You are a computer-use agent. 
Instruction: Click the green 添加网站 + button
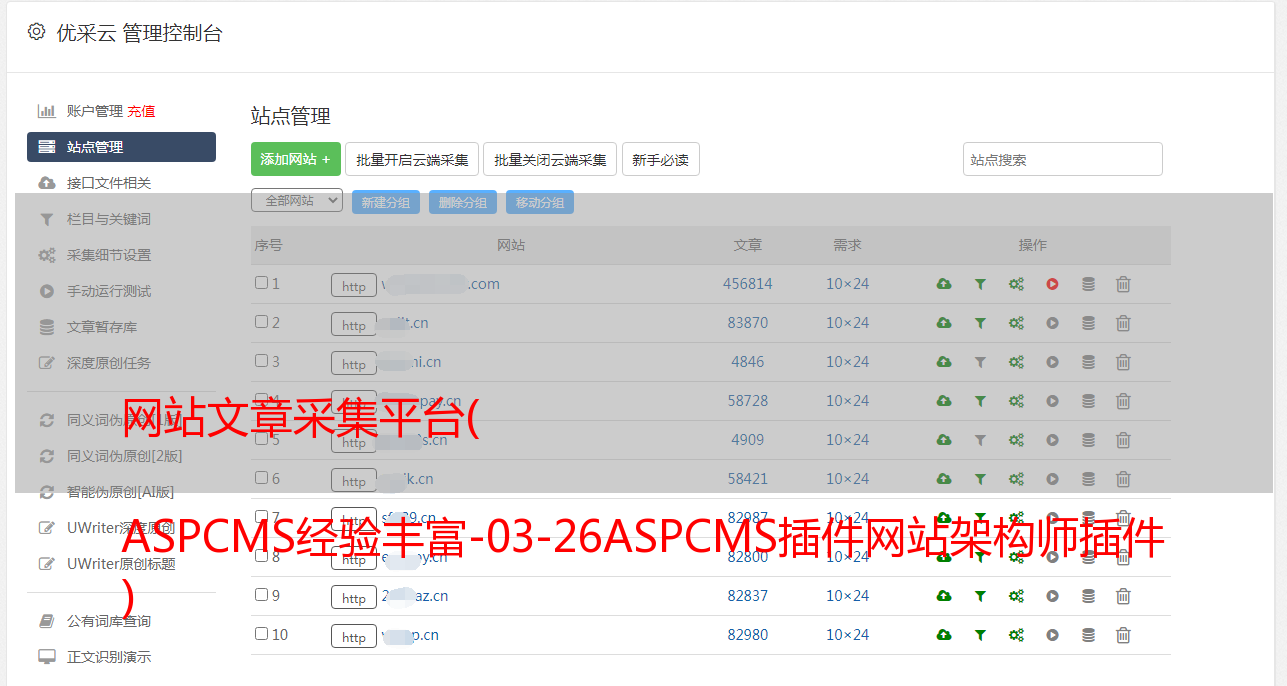pyautogui.click(x=296, y=159)
